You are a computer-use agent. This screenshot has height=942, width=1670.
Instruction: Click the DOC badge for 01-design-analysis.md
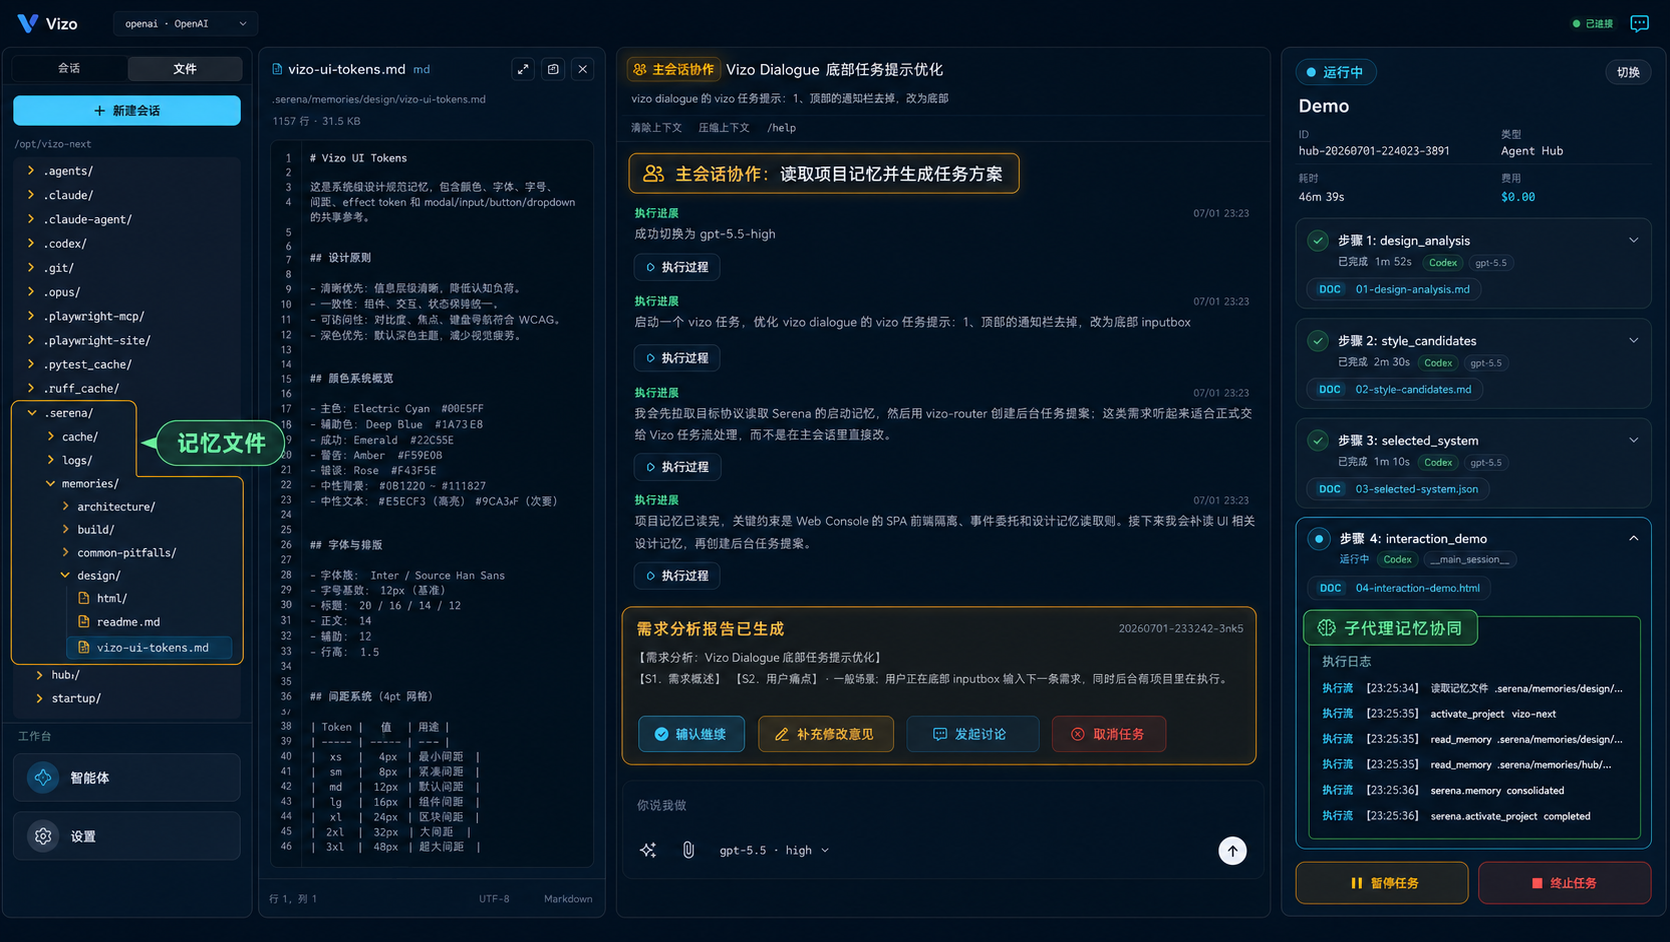click(1329, 289)
